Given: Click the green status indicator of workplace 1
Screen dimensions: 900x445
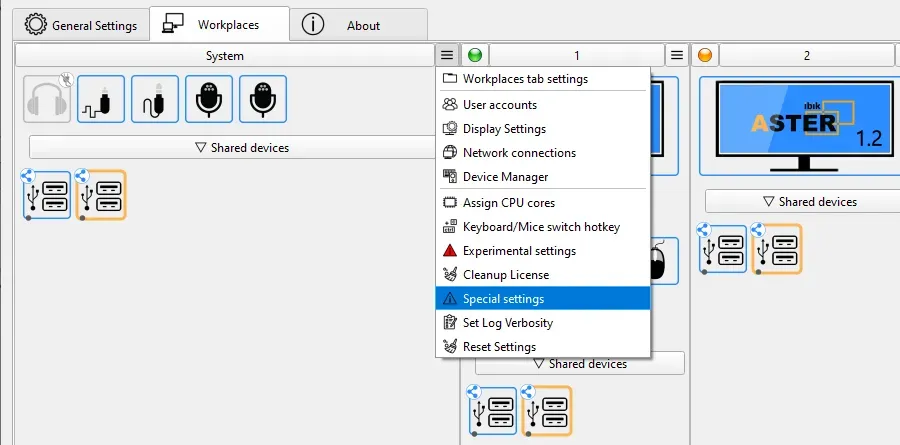Looking at the screenshot, I should (x=475, y=56).
